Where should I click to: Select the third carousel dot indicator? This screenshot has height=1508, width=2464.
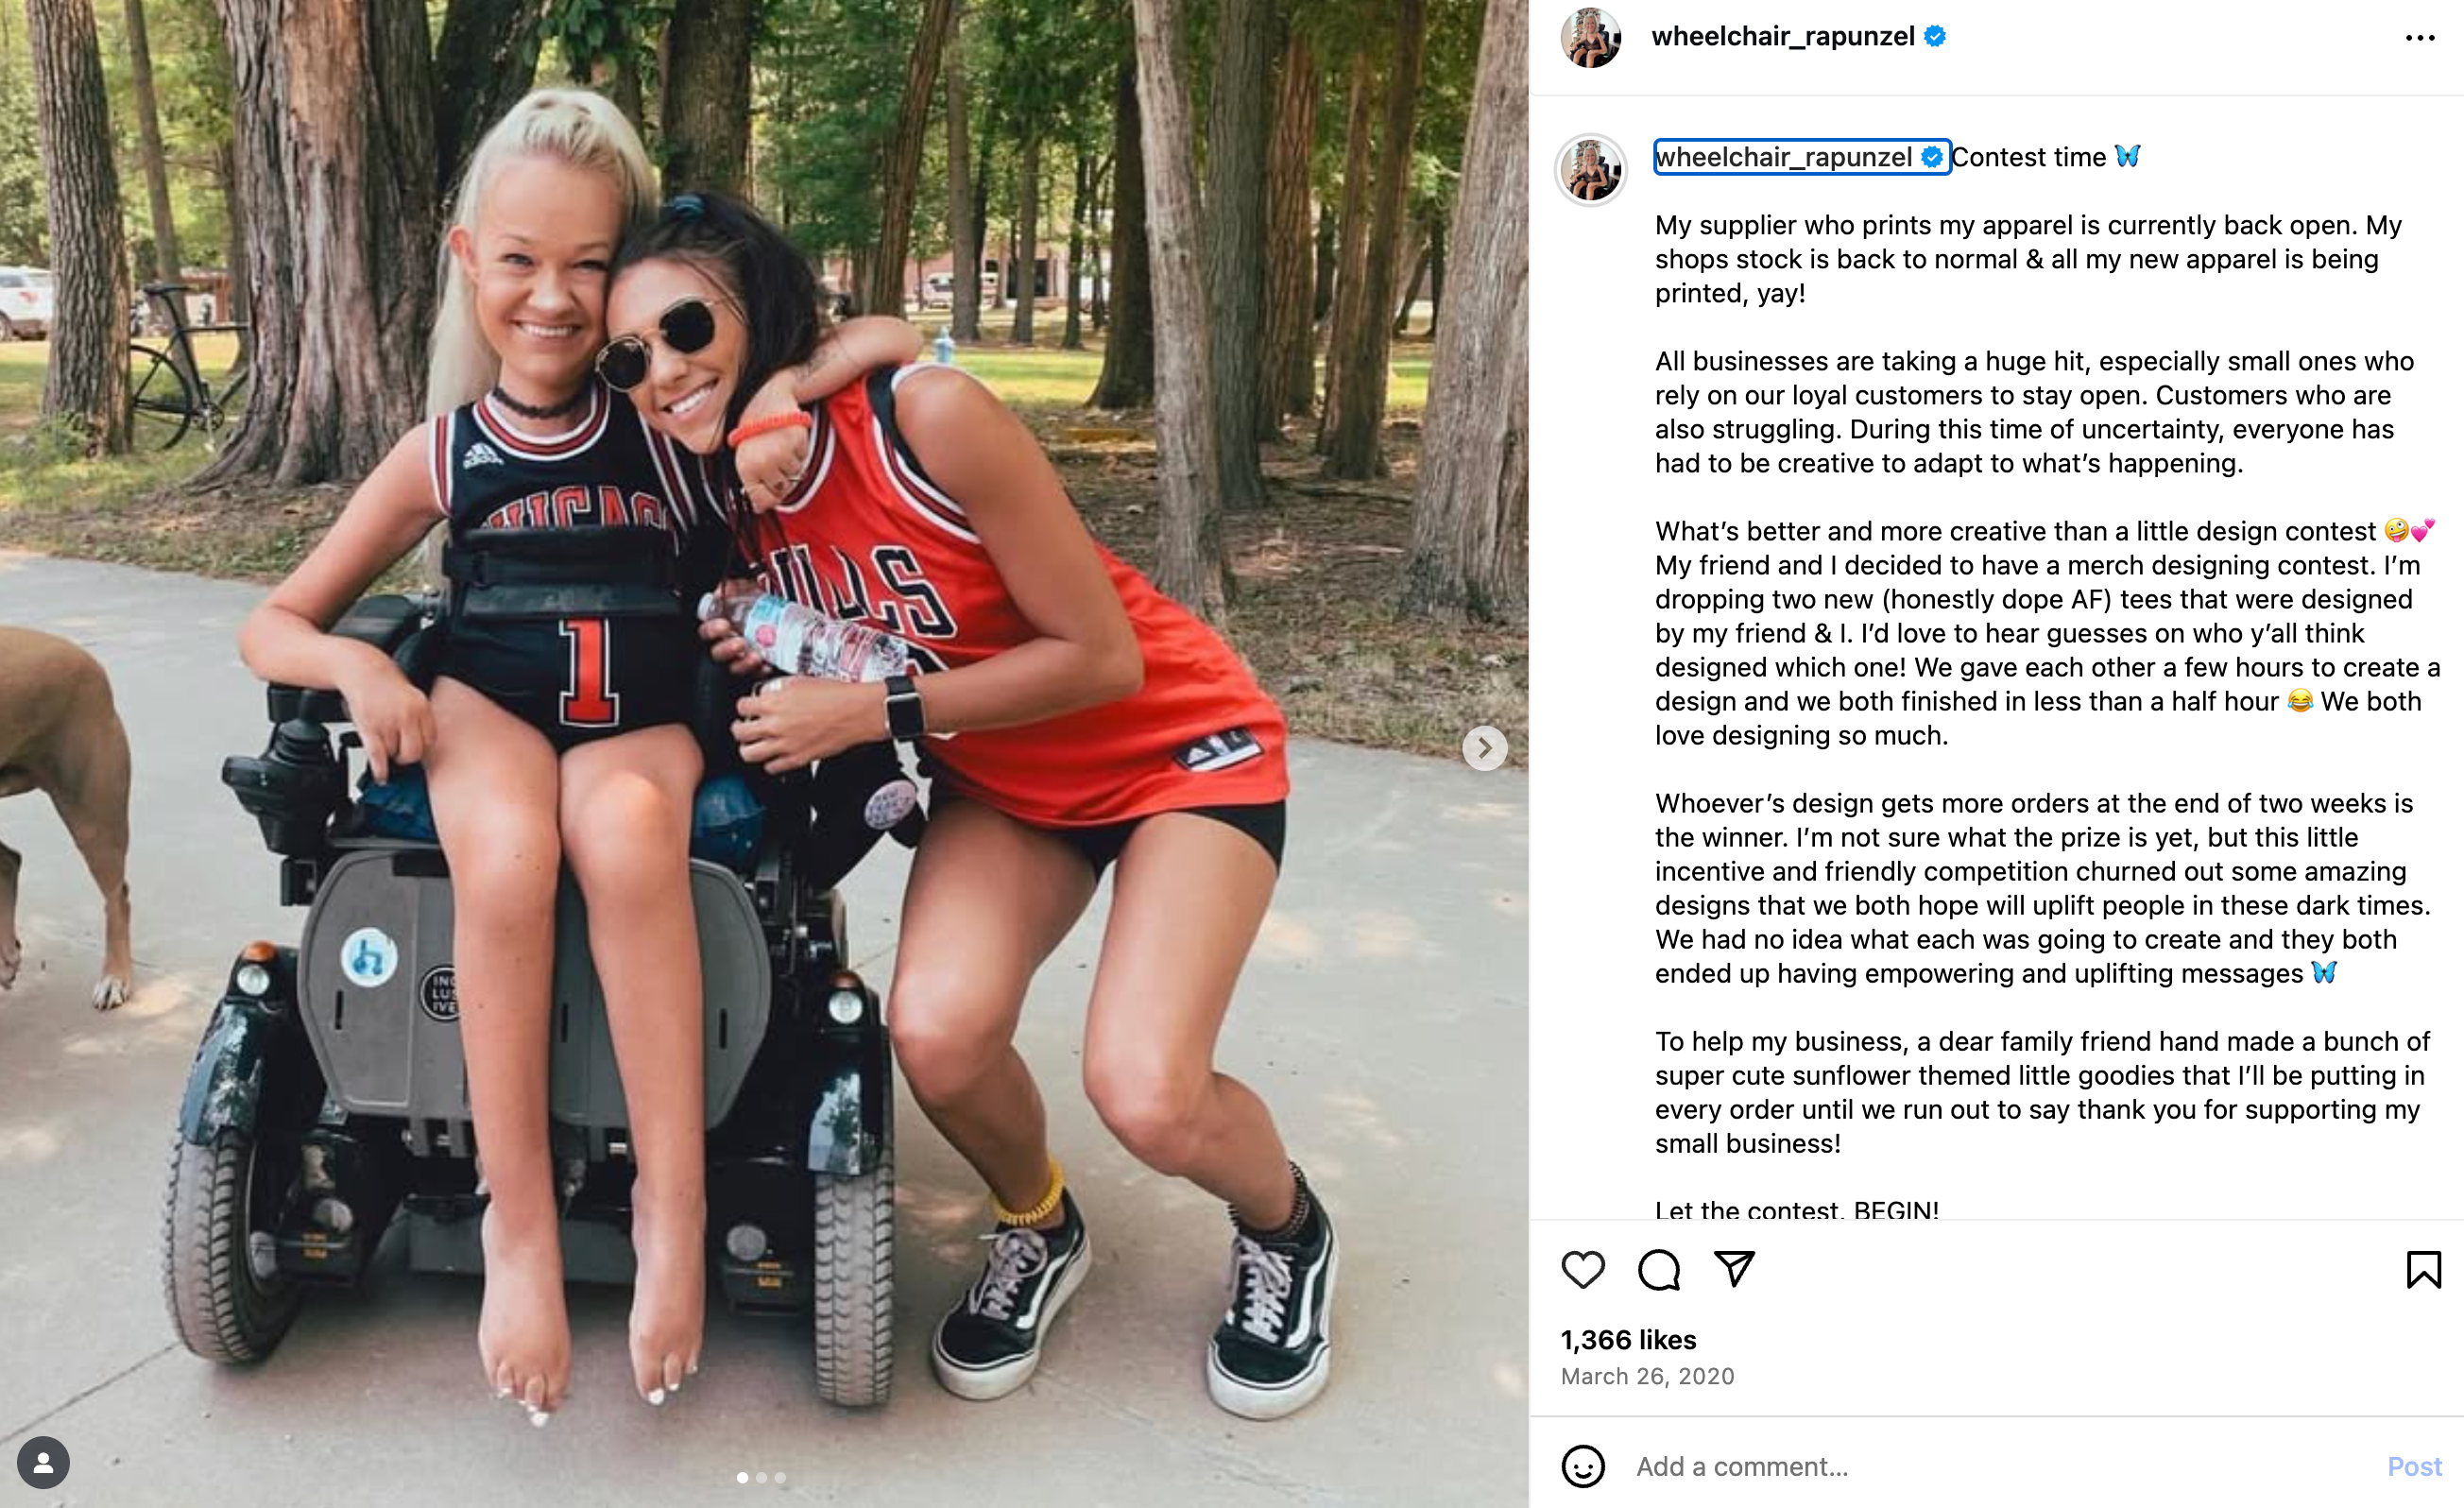click(780, 1477)
